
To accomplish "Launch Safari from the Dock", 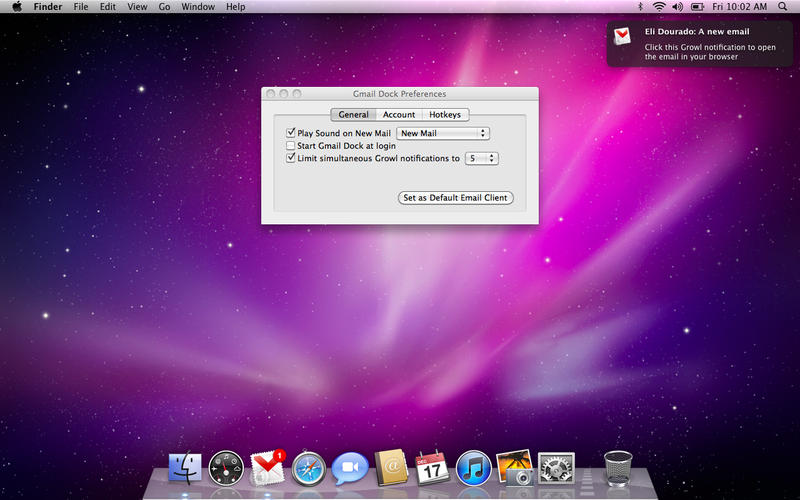I will [309, 467].
